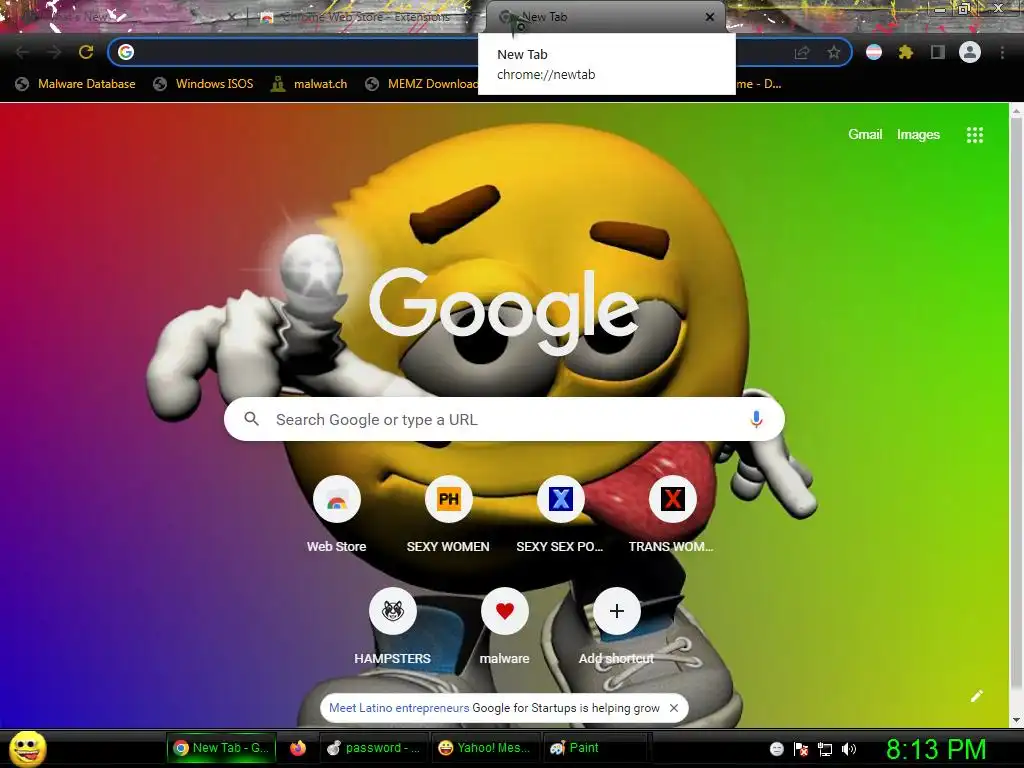Switch to Yahoo! Messenger in taskbar

pos(485,748)
